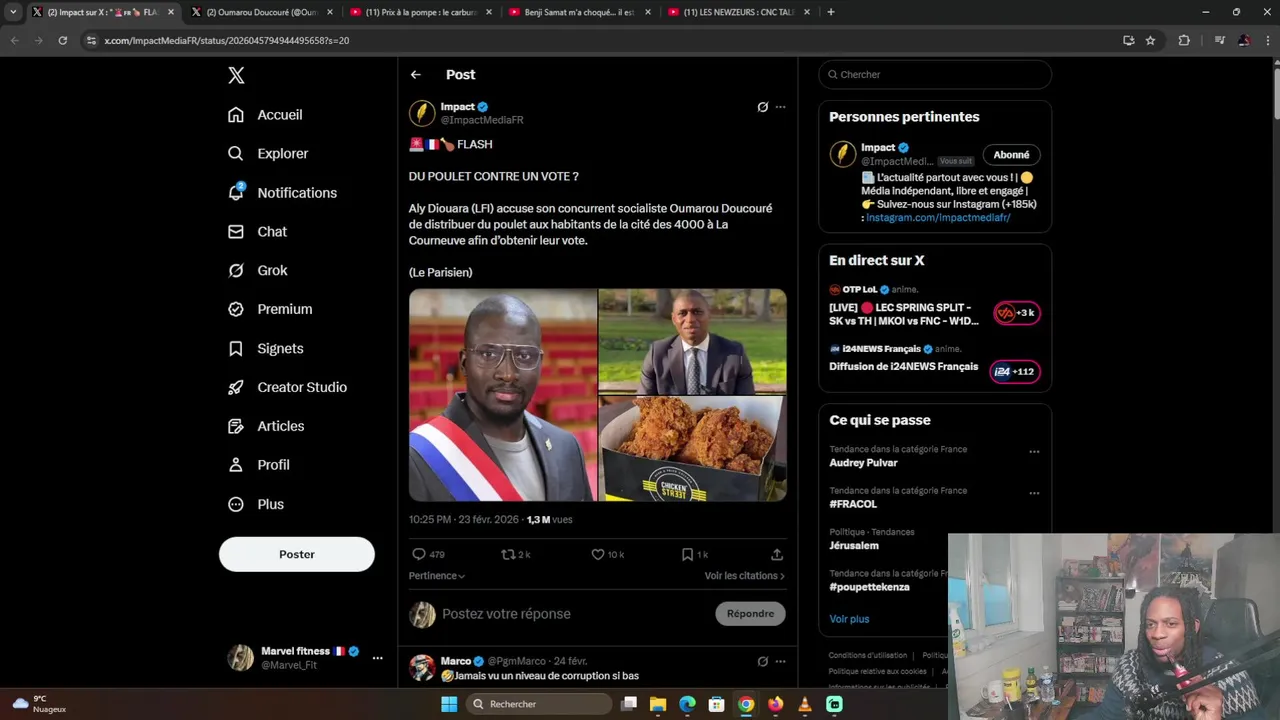Click the Impact profile avatar on post

coord(422,113)
